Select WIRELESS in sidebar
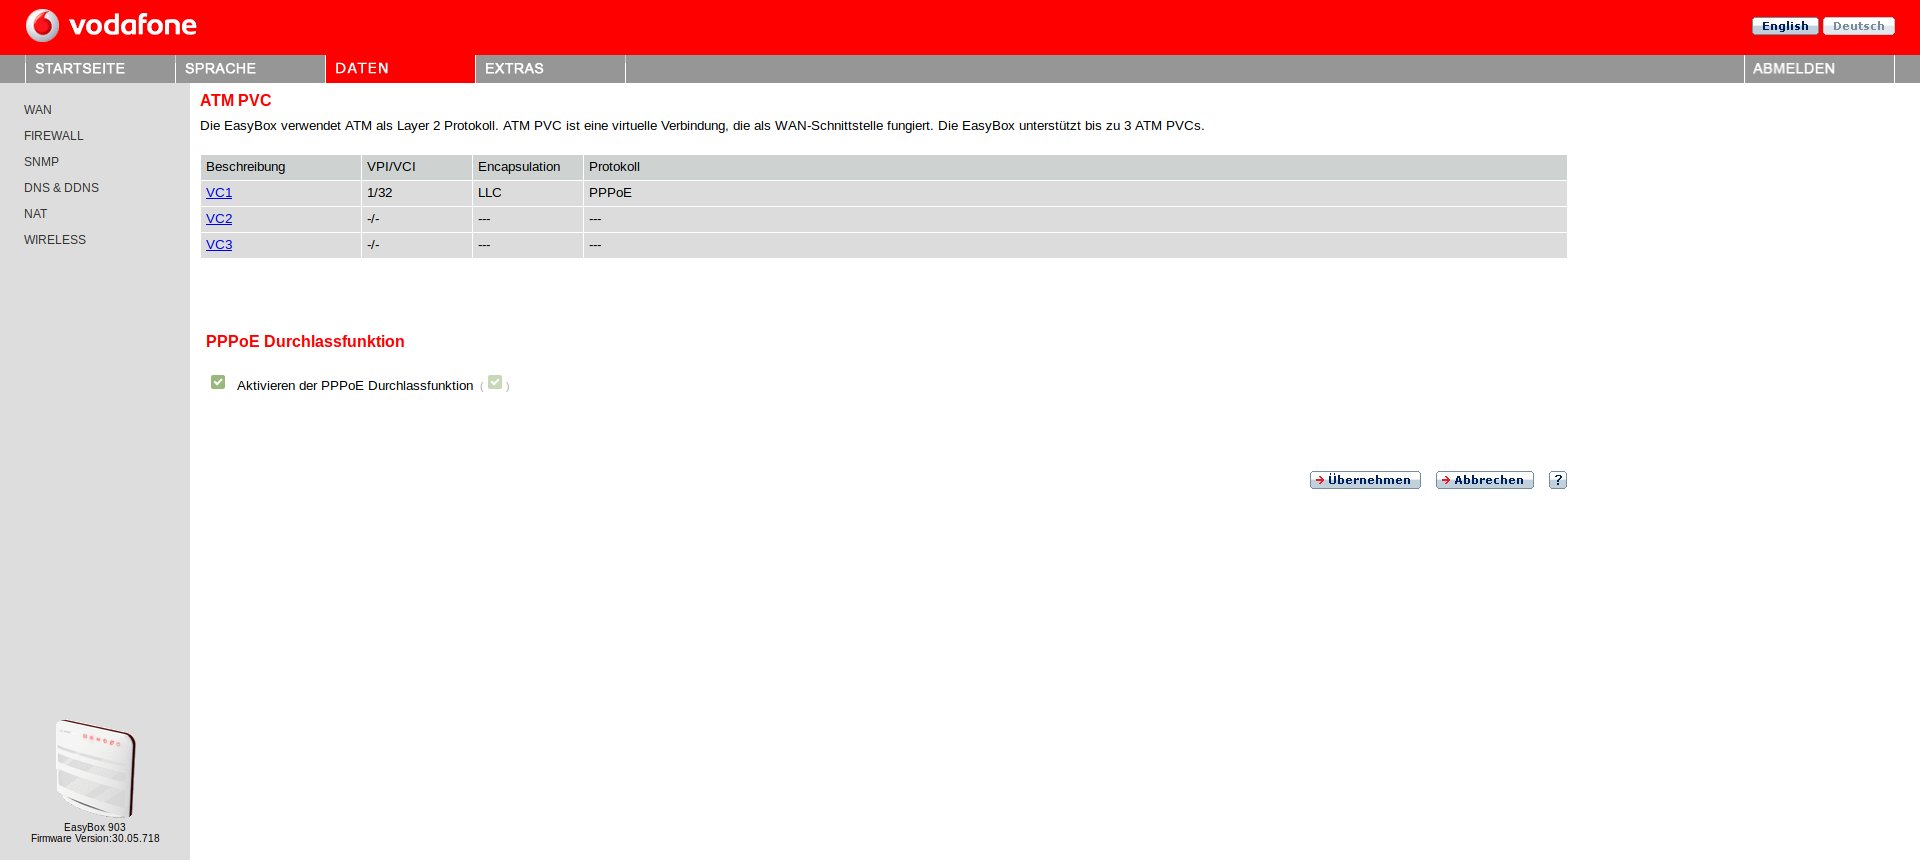The width and height of the screenshot is (1920, 860). (55, 240)
